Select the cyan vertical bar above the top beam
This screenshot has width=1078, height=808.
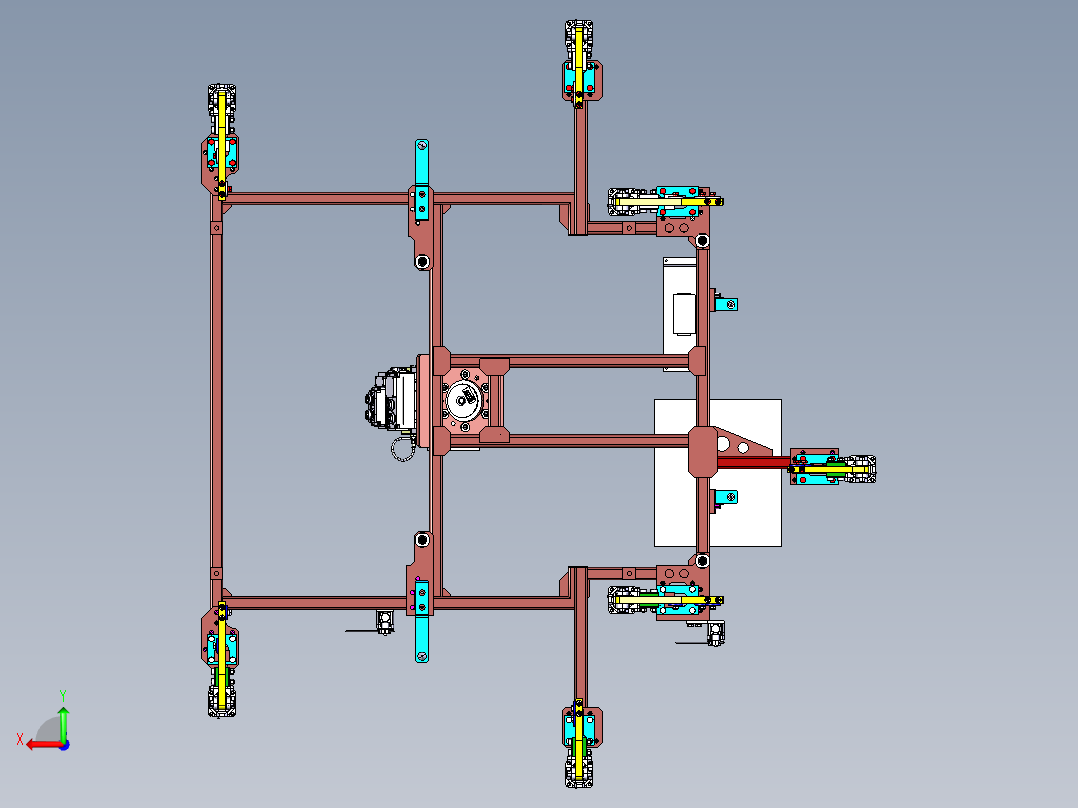coord(422,179)
